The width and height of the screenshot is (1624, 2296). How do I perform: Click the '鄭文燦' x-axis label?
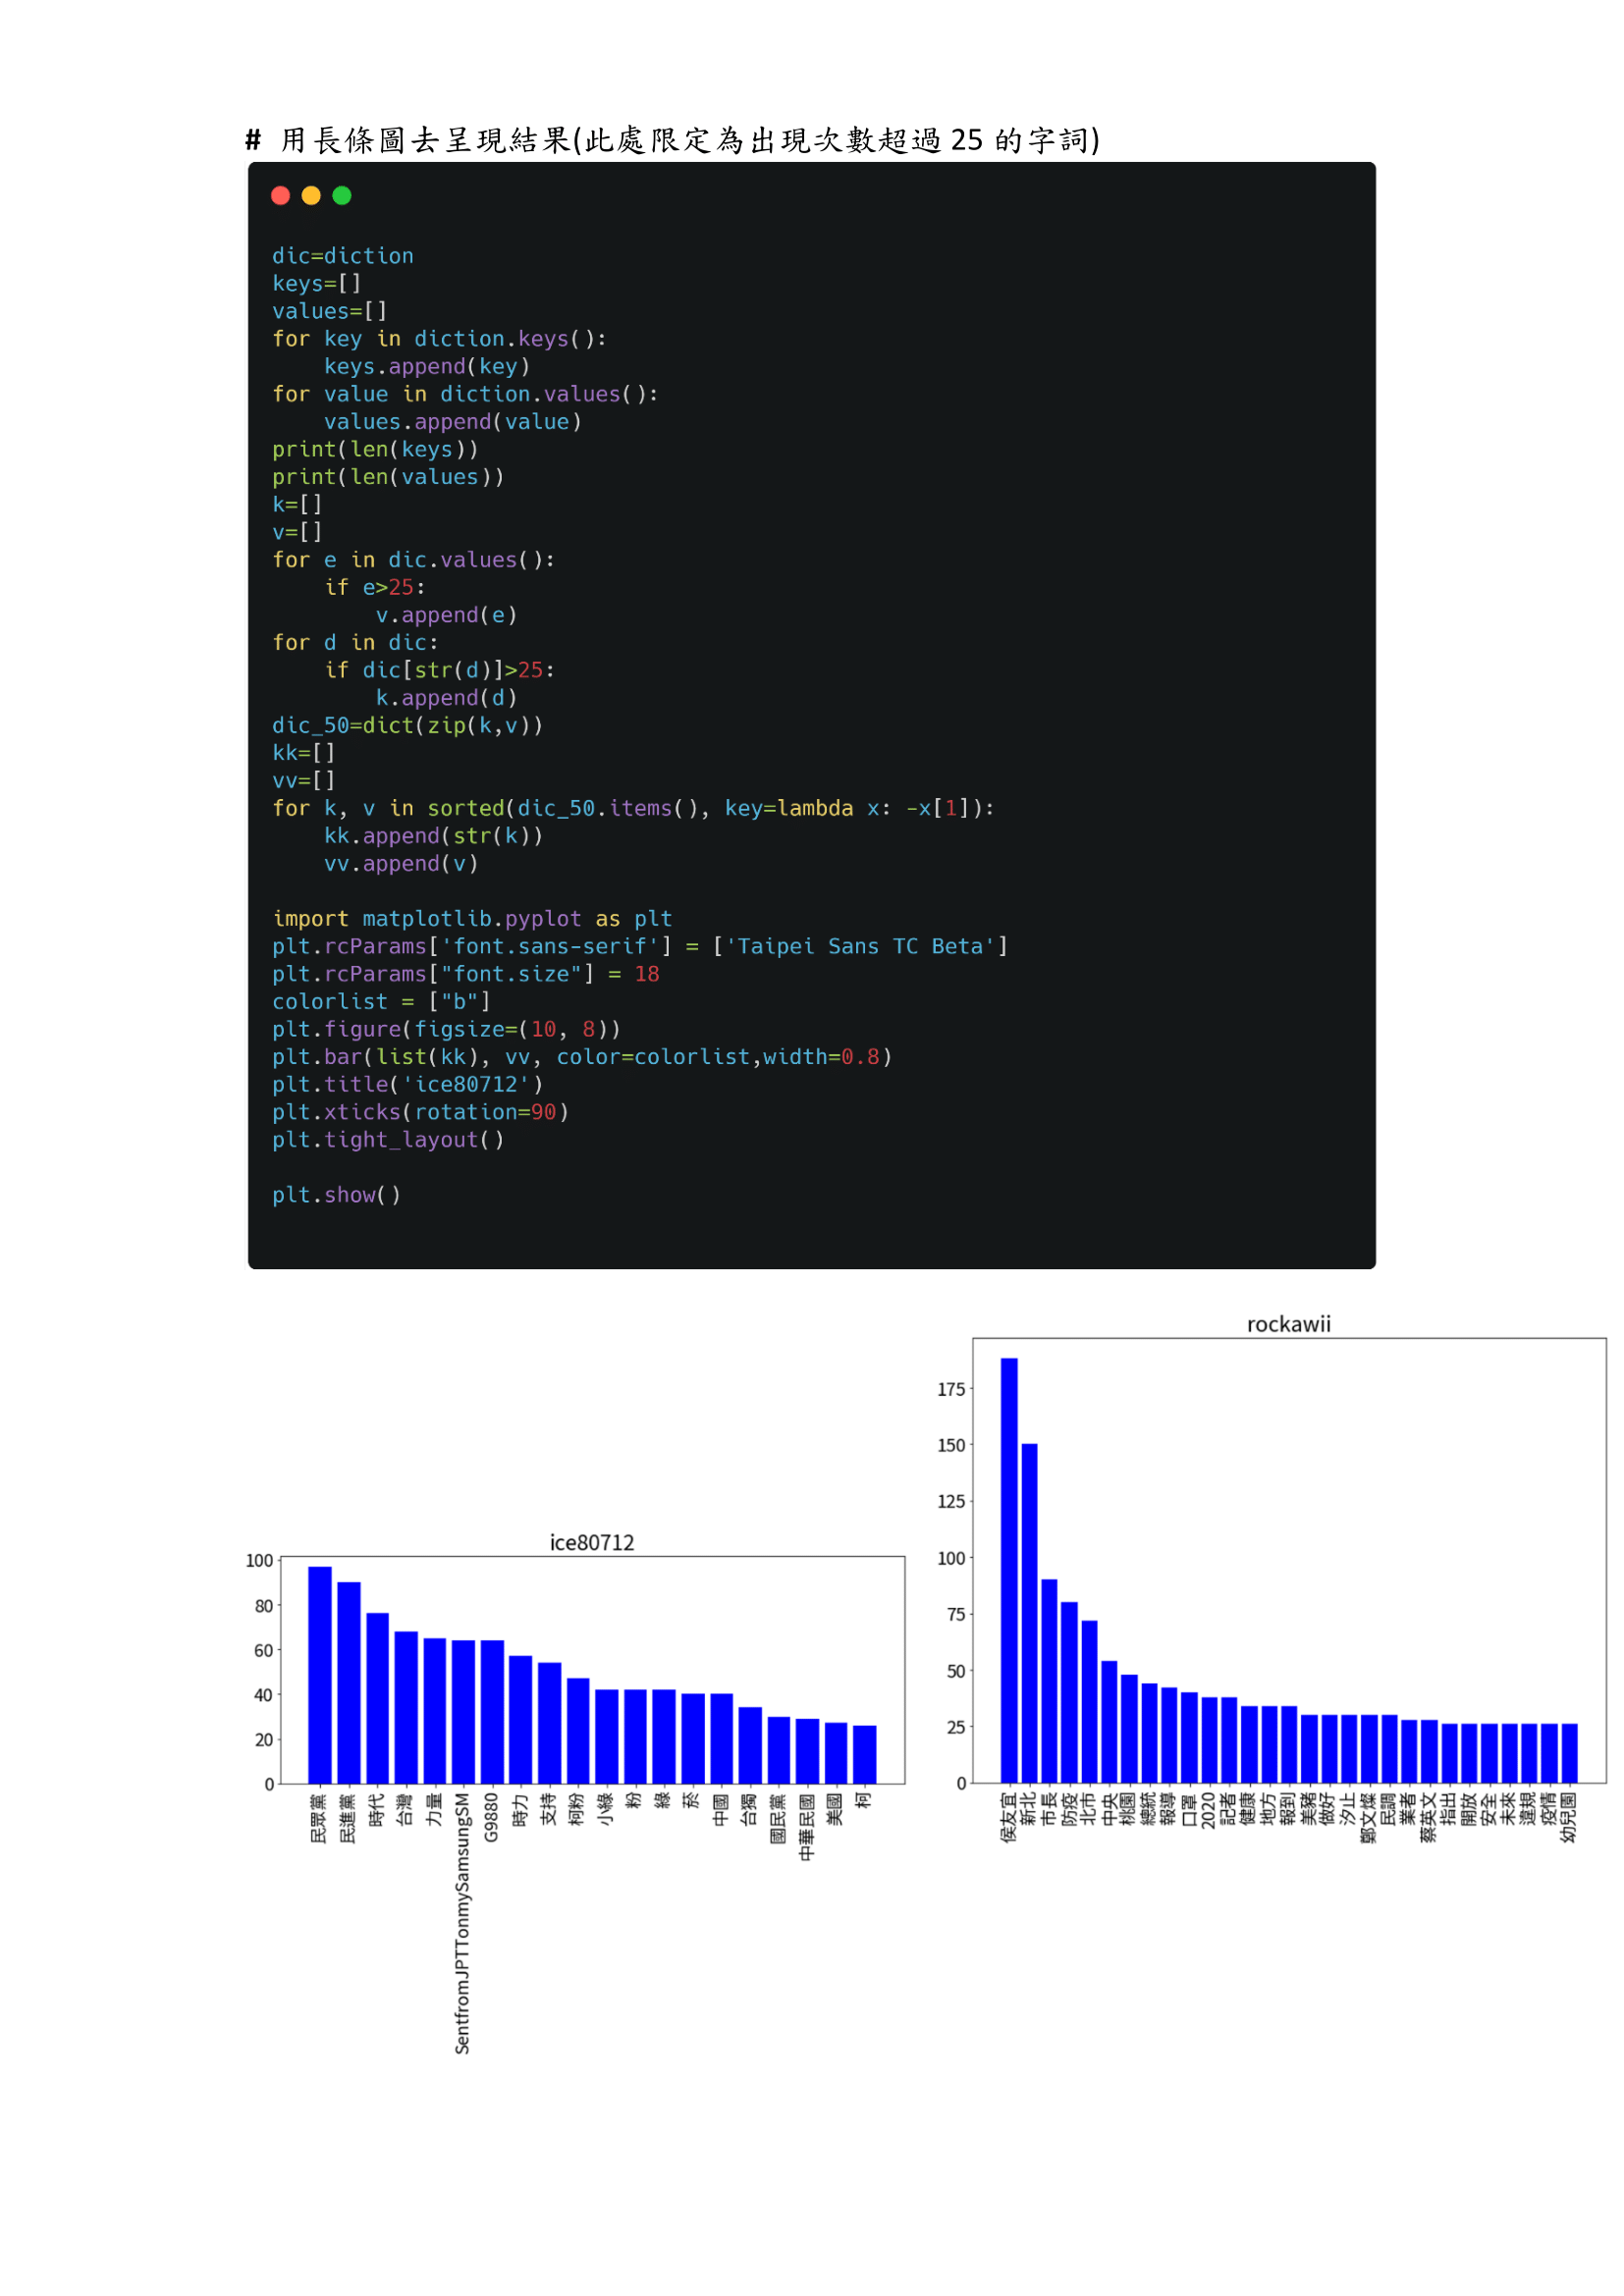[x=1368, y=1817]
